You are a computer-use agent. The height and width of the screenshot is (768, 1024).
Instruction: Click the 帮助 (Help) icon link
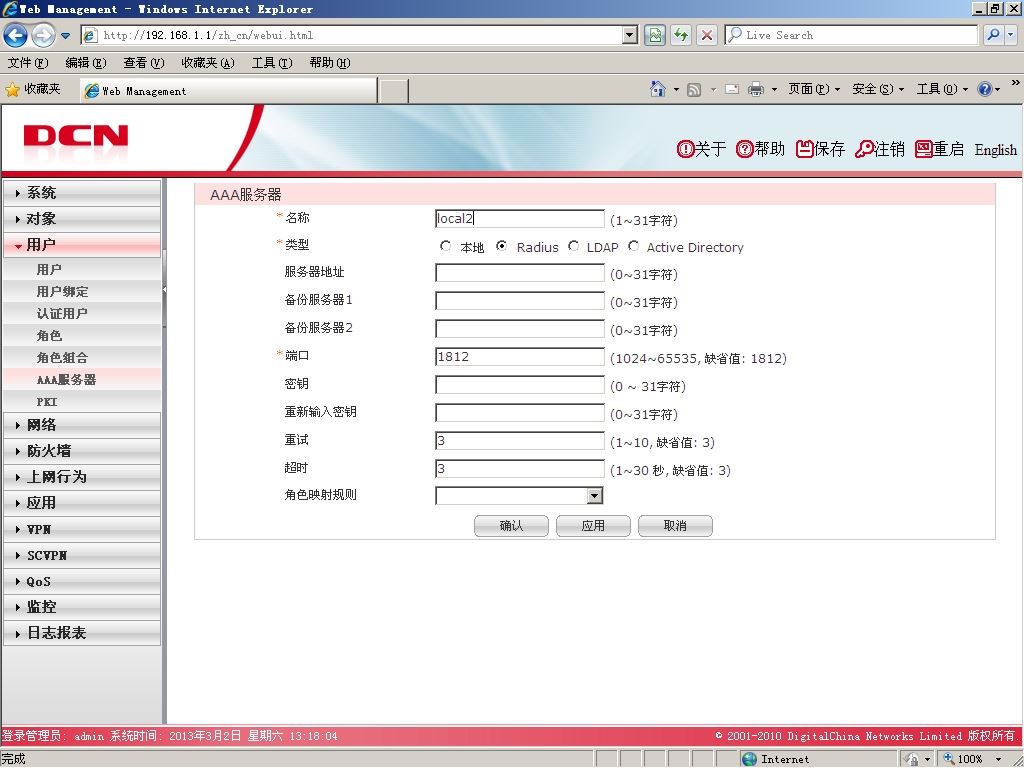tap(760, 149)
